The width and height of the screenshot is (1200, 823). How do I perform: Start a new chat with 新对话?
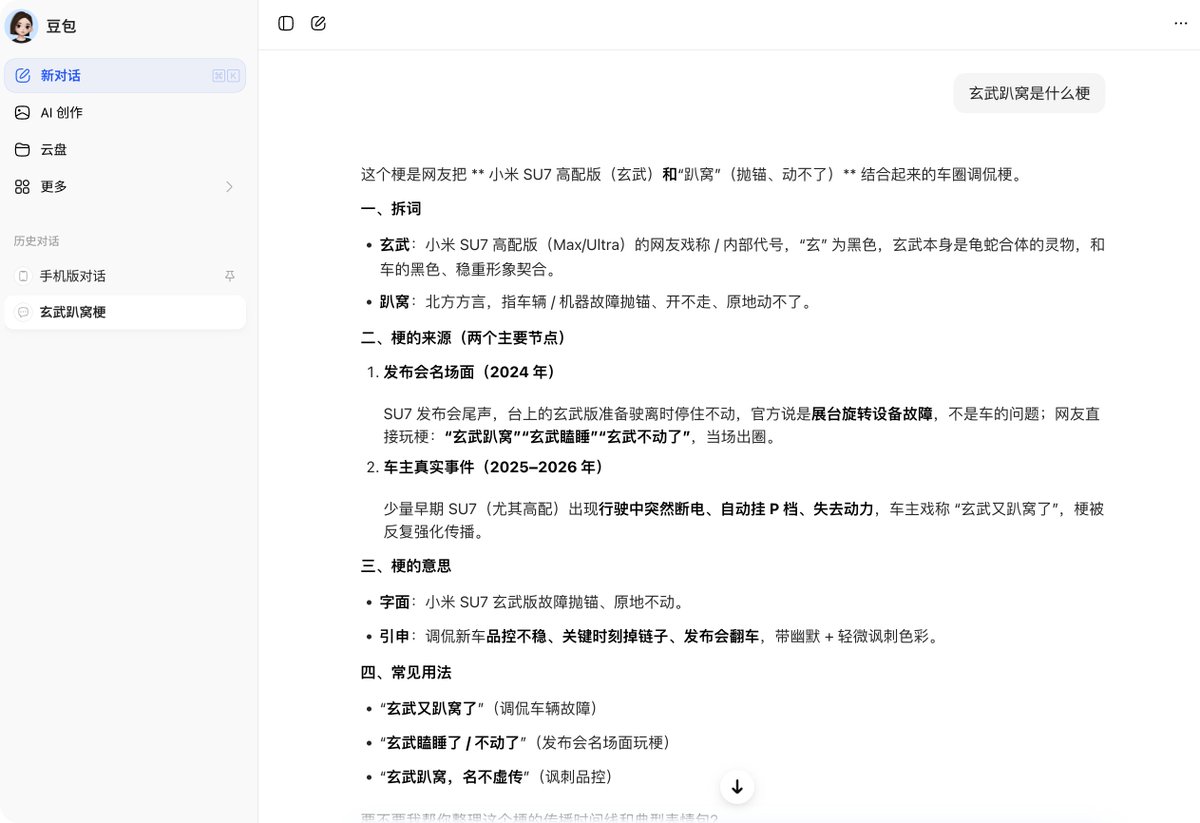tap(125, 75)
